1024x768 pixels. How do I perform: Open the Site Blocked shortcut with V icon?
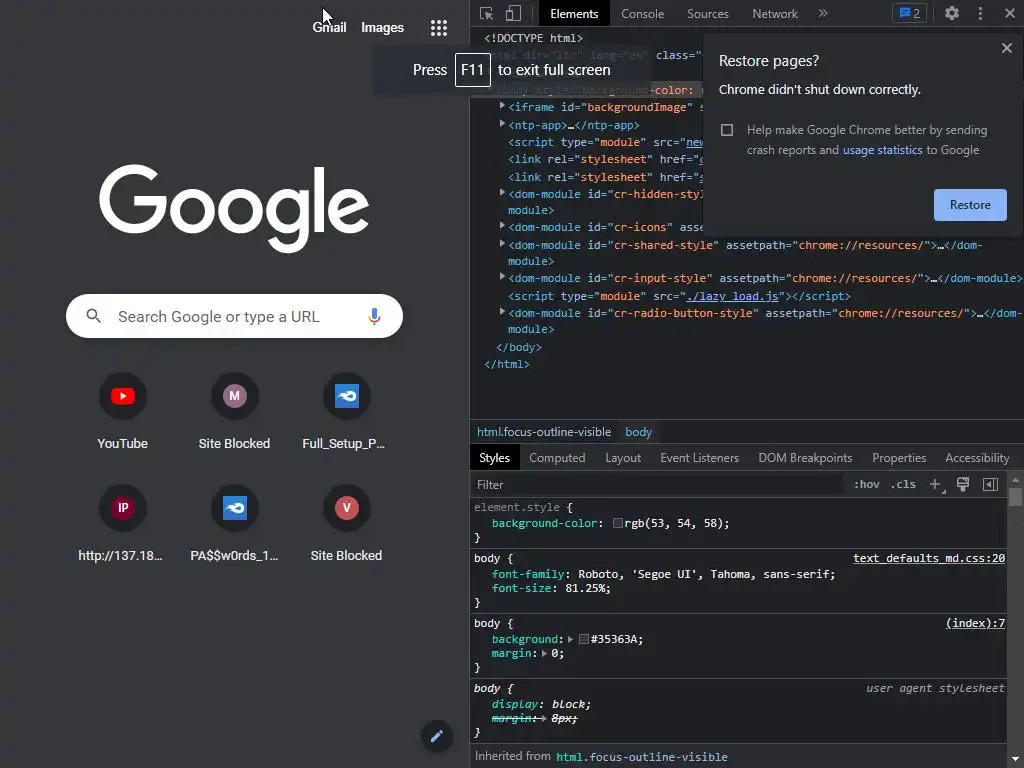346,524
